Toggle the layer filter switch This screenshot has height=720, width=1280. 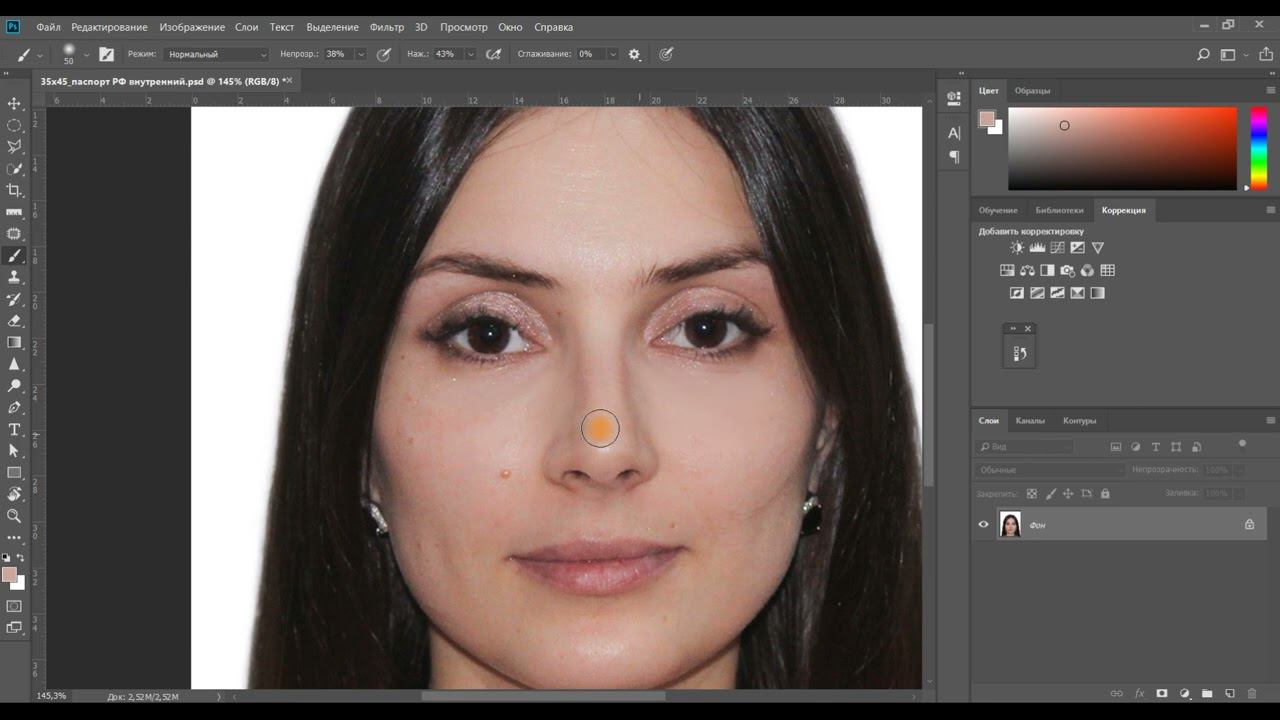pyautogui.click(x=1243, y=443)
